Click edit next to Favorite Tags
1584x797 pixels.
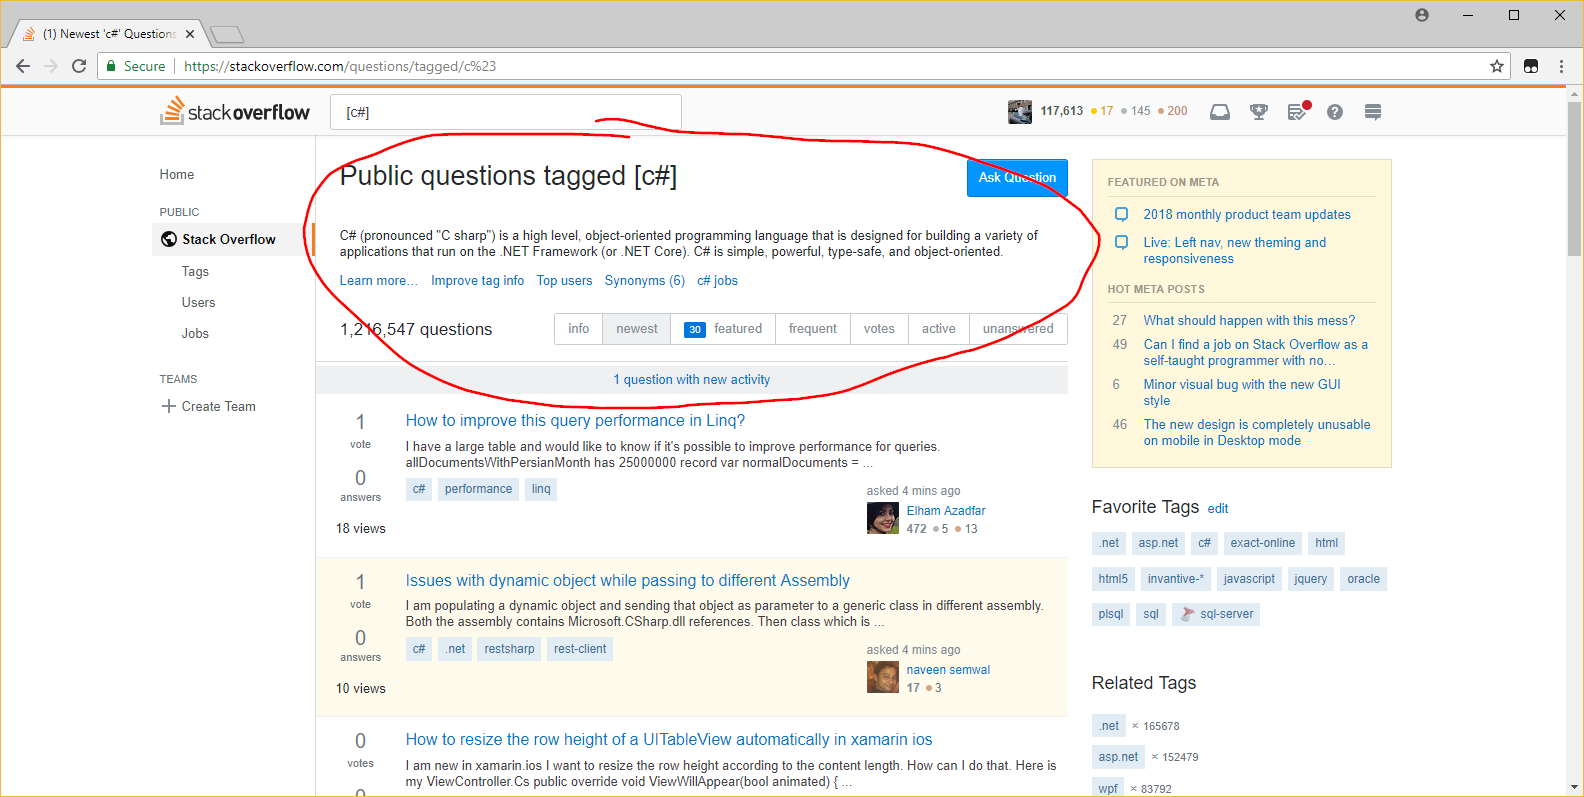coord(1218,509)
